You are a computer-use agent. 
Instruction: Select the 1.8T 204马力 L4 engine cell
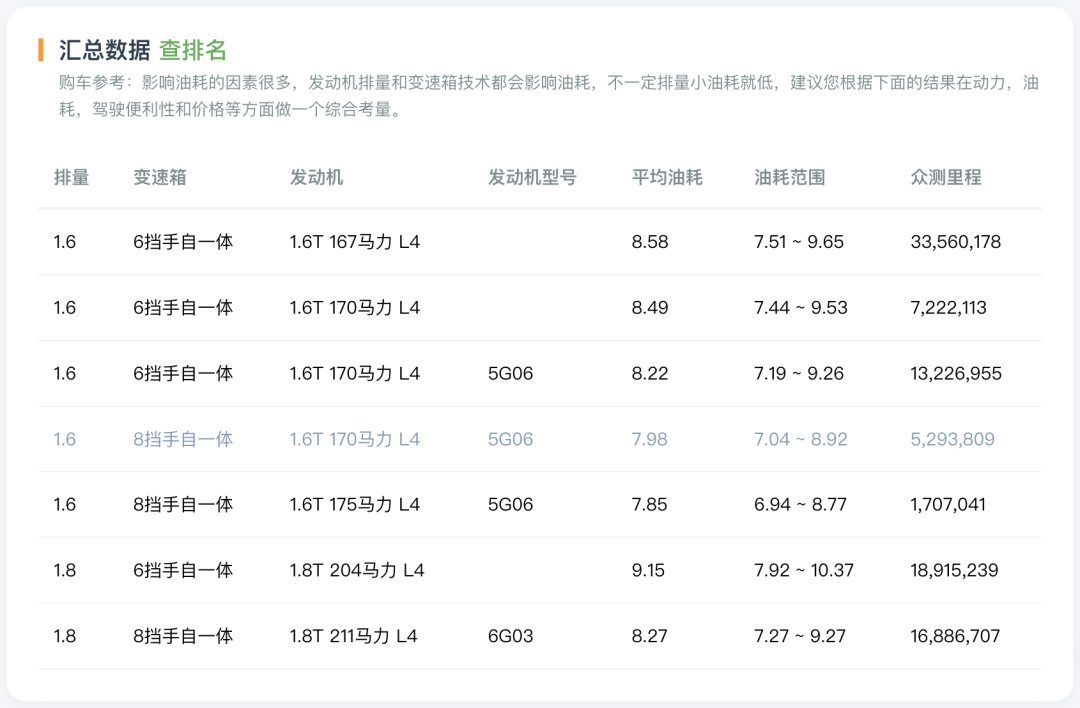[x=357, y=570]
